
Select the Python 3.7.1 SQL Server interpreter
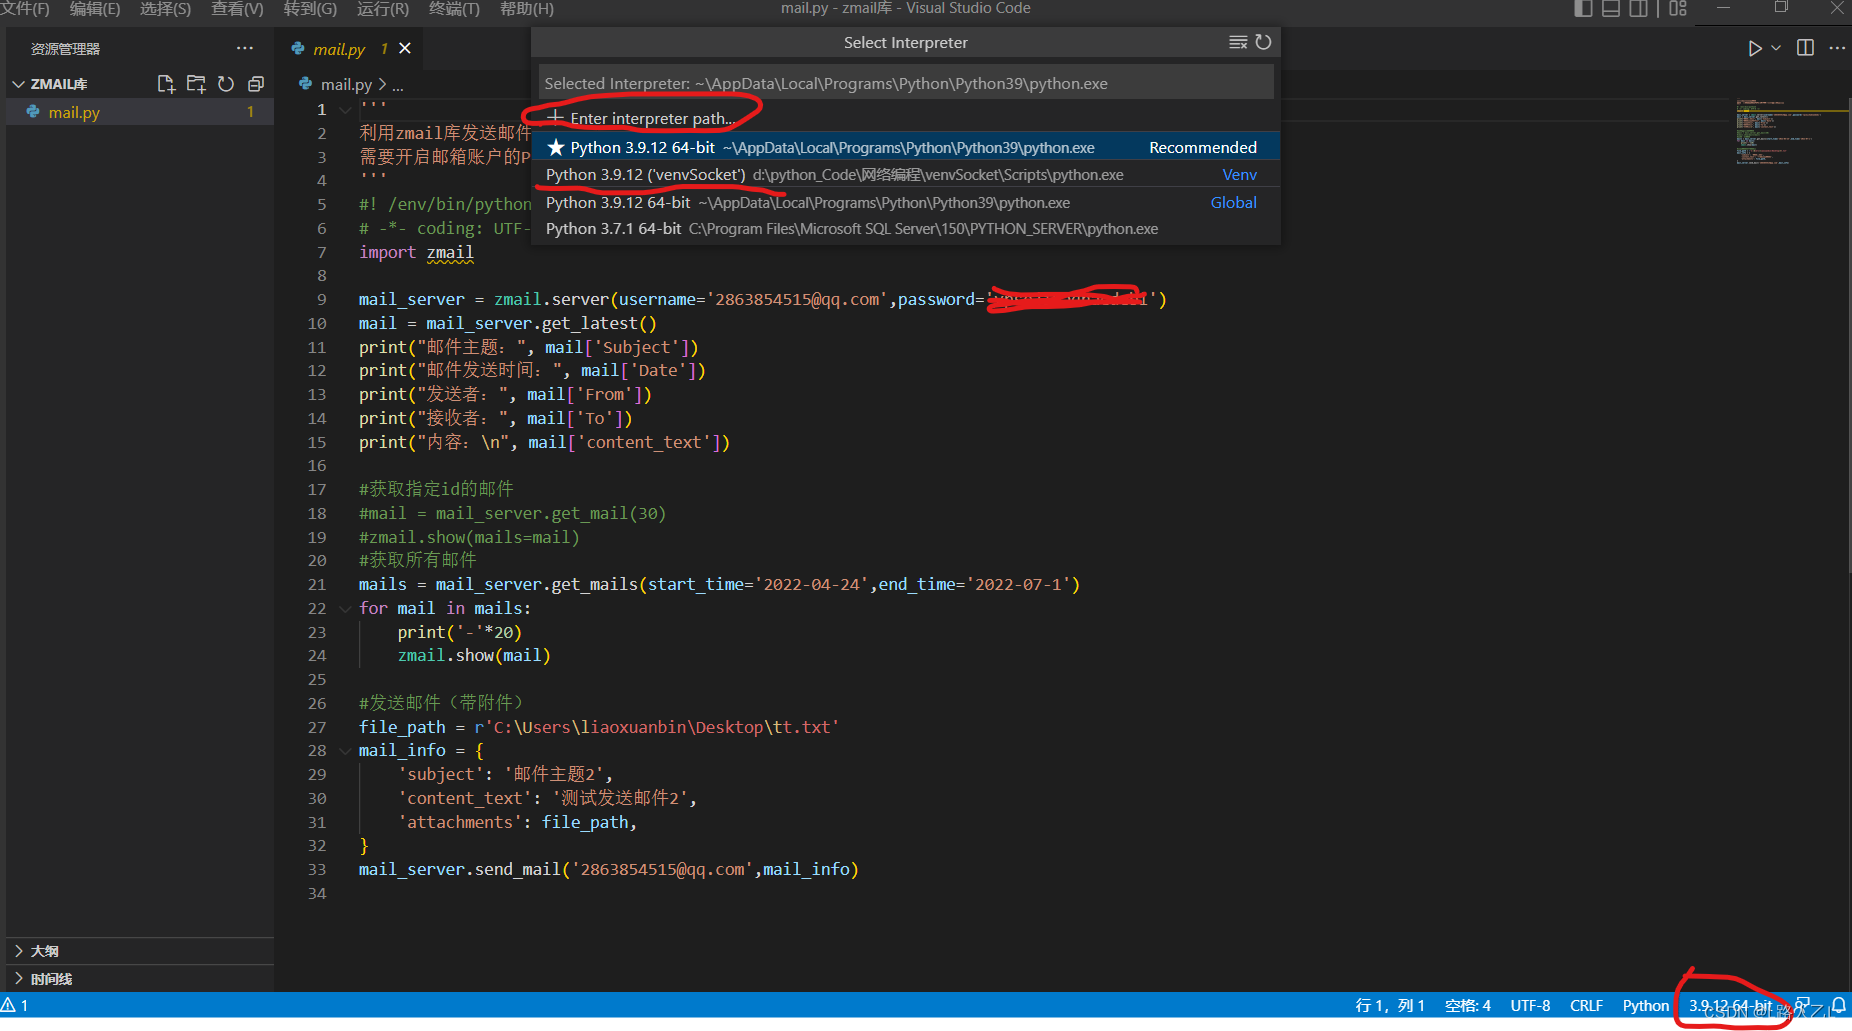(x=905, y=229)
